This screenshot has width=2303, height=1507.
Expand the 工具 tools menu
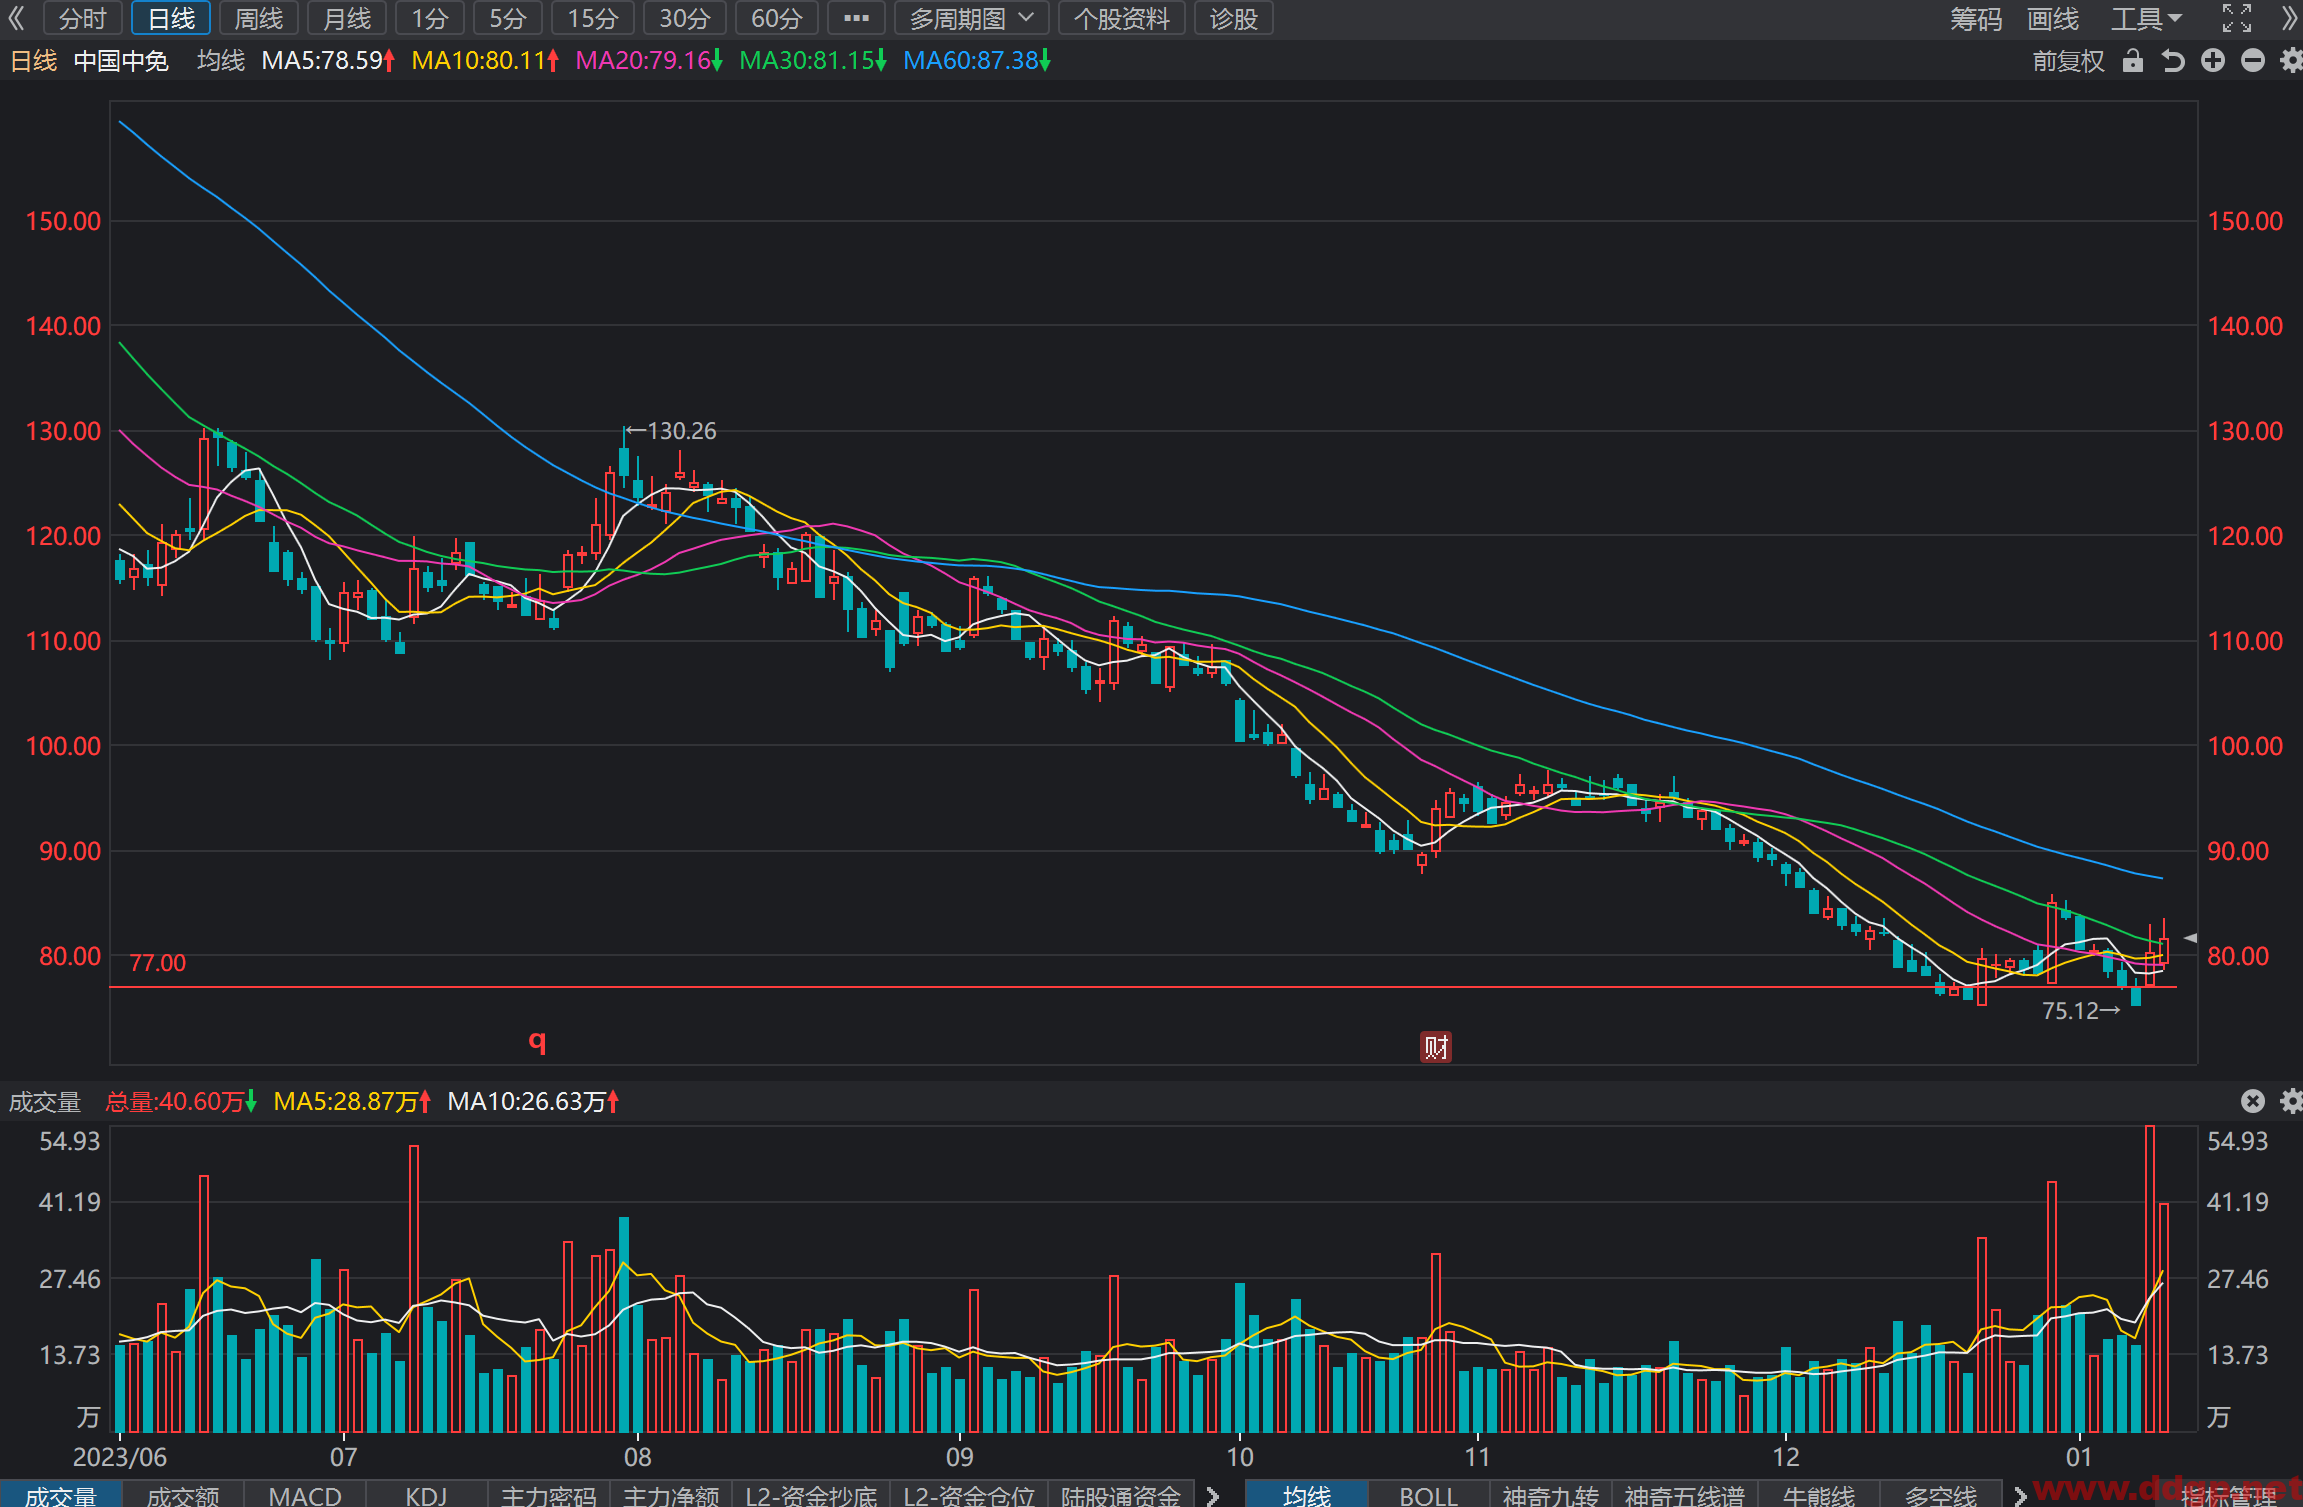[2146, 18]
